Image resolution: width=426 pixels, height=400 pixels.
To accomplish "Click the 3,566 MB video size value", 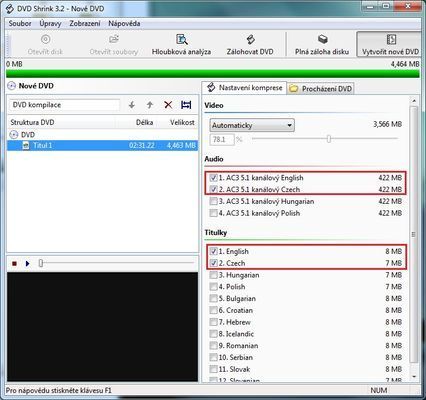I will click(387, 124).
